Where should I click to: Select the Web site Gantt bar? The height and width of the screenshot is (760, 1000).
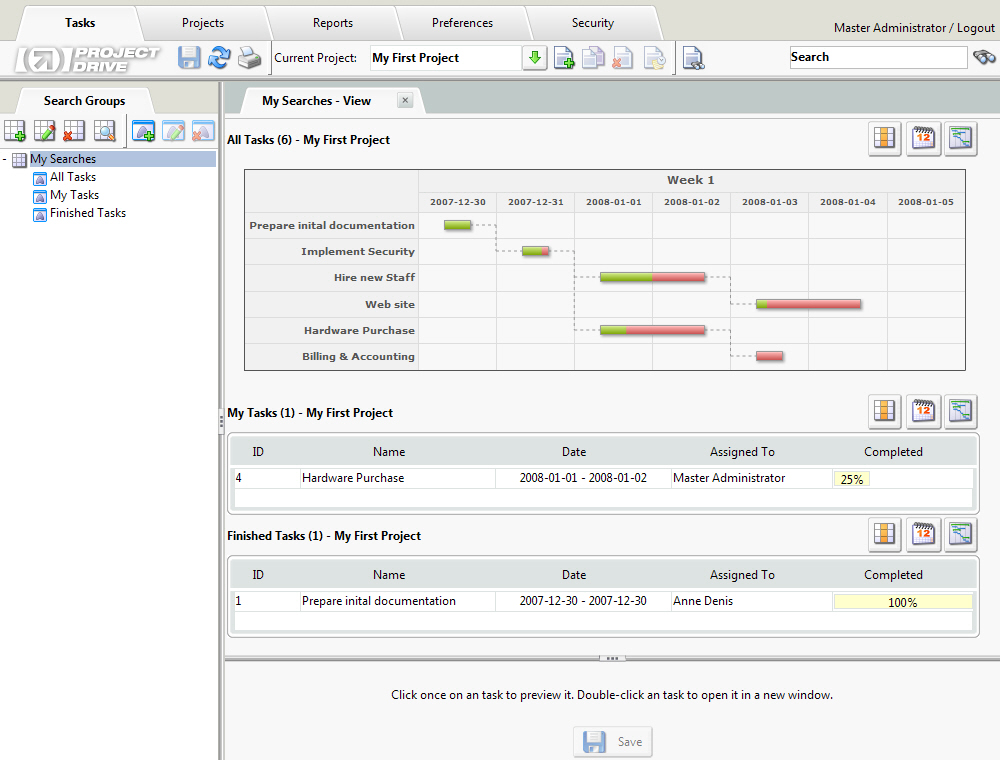(x=808, y=304)
